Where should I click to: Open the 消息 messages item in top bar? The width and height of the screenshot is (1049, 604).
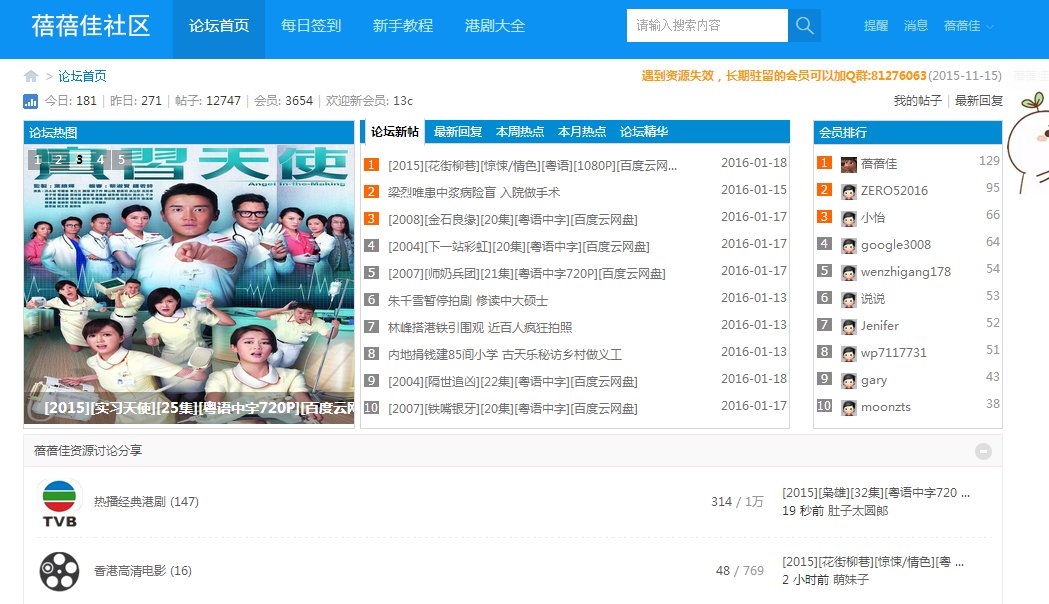[916, 26]
